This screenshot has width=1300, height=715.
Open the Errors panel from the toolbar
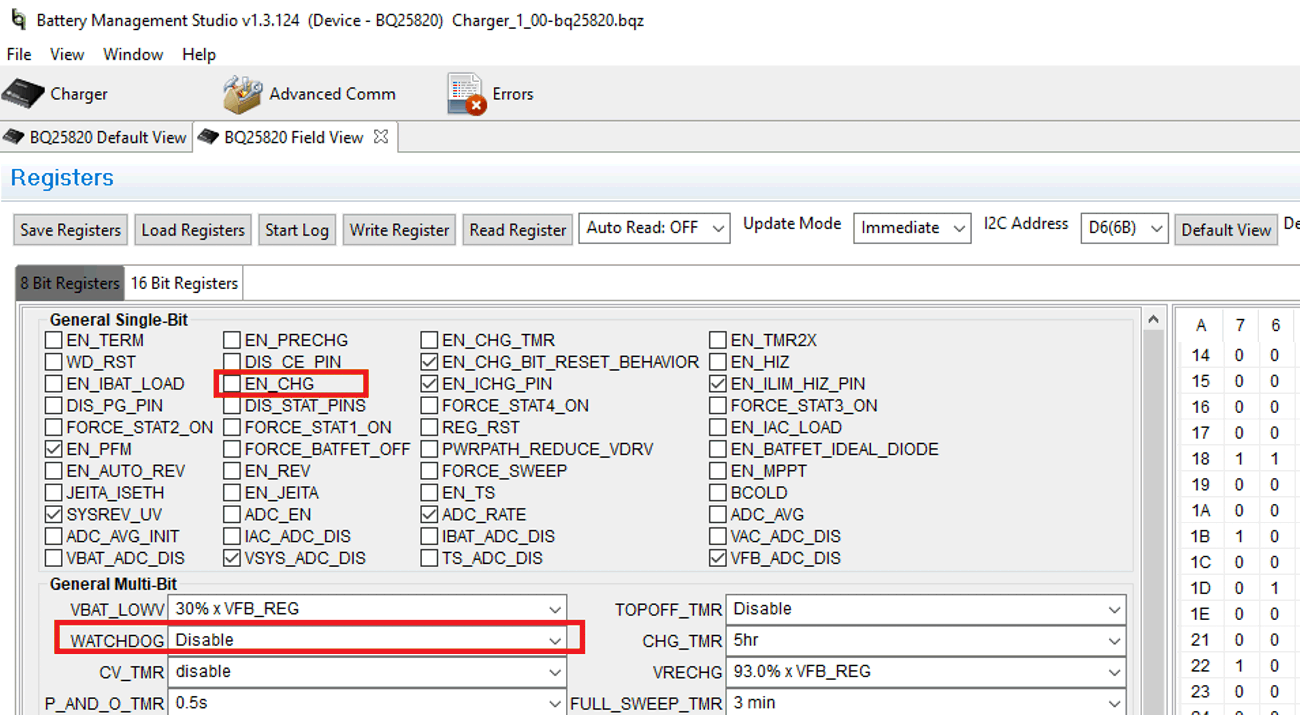click(x=463, y=92)
